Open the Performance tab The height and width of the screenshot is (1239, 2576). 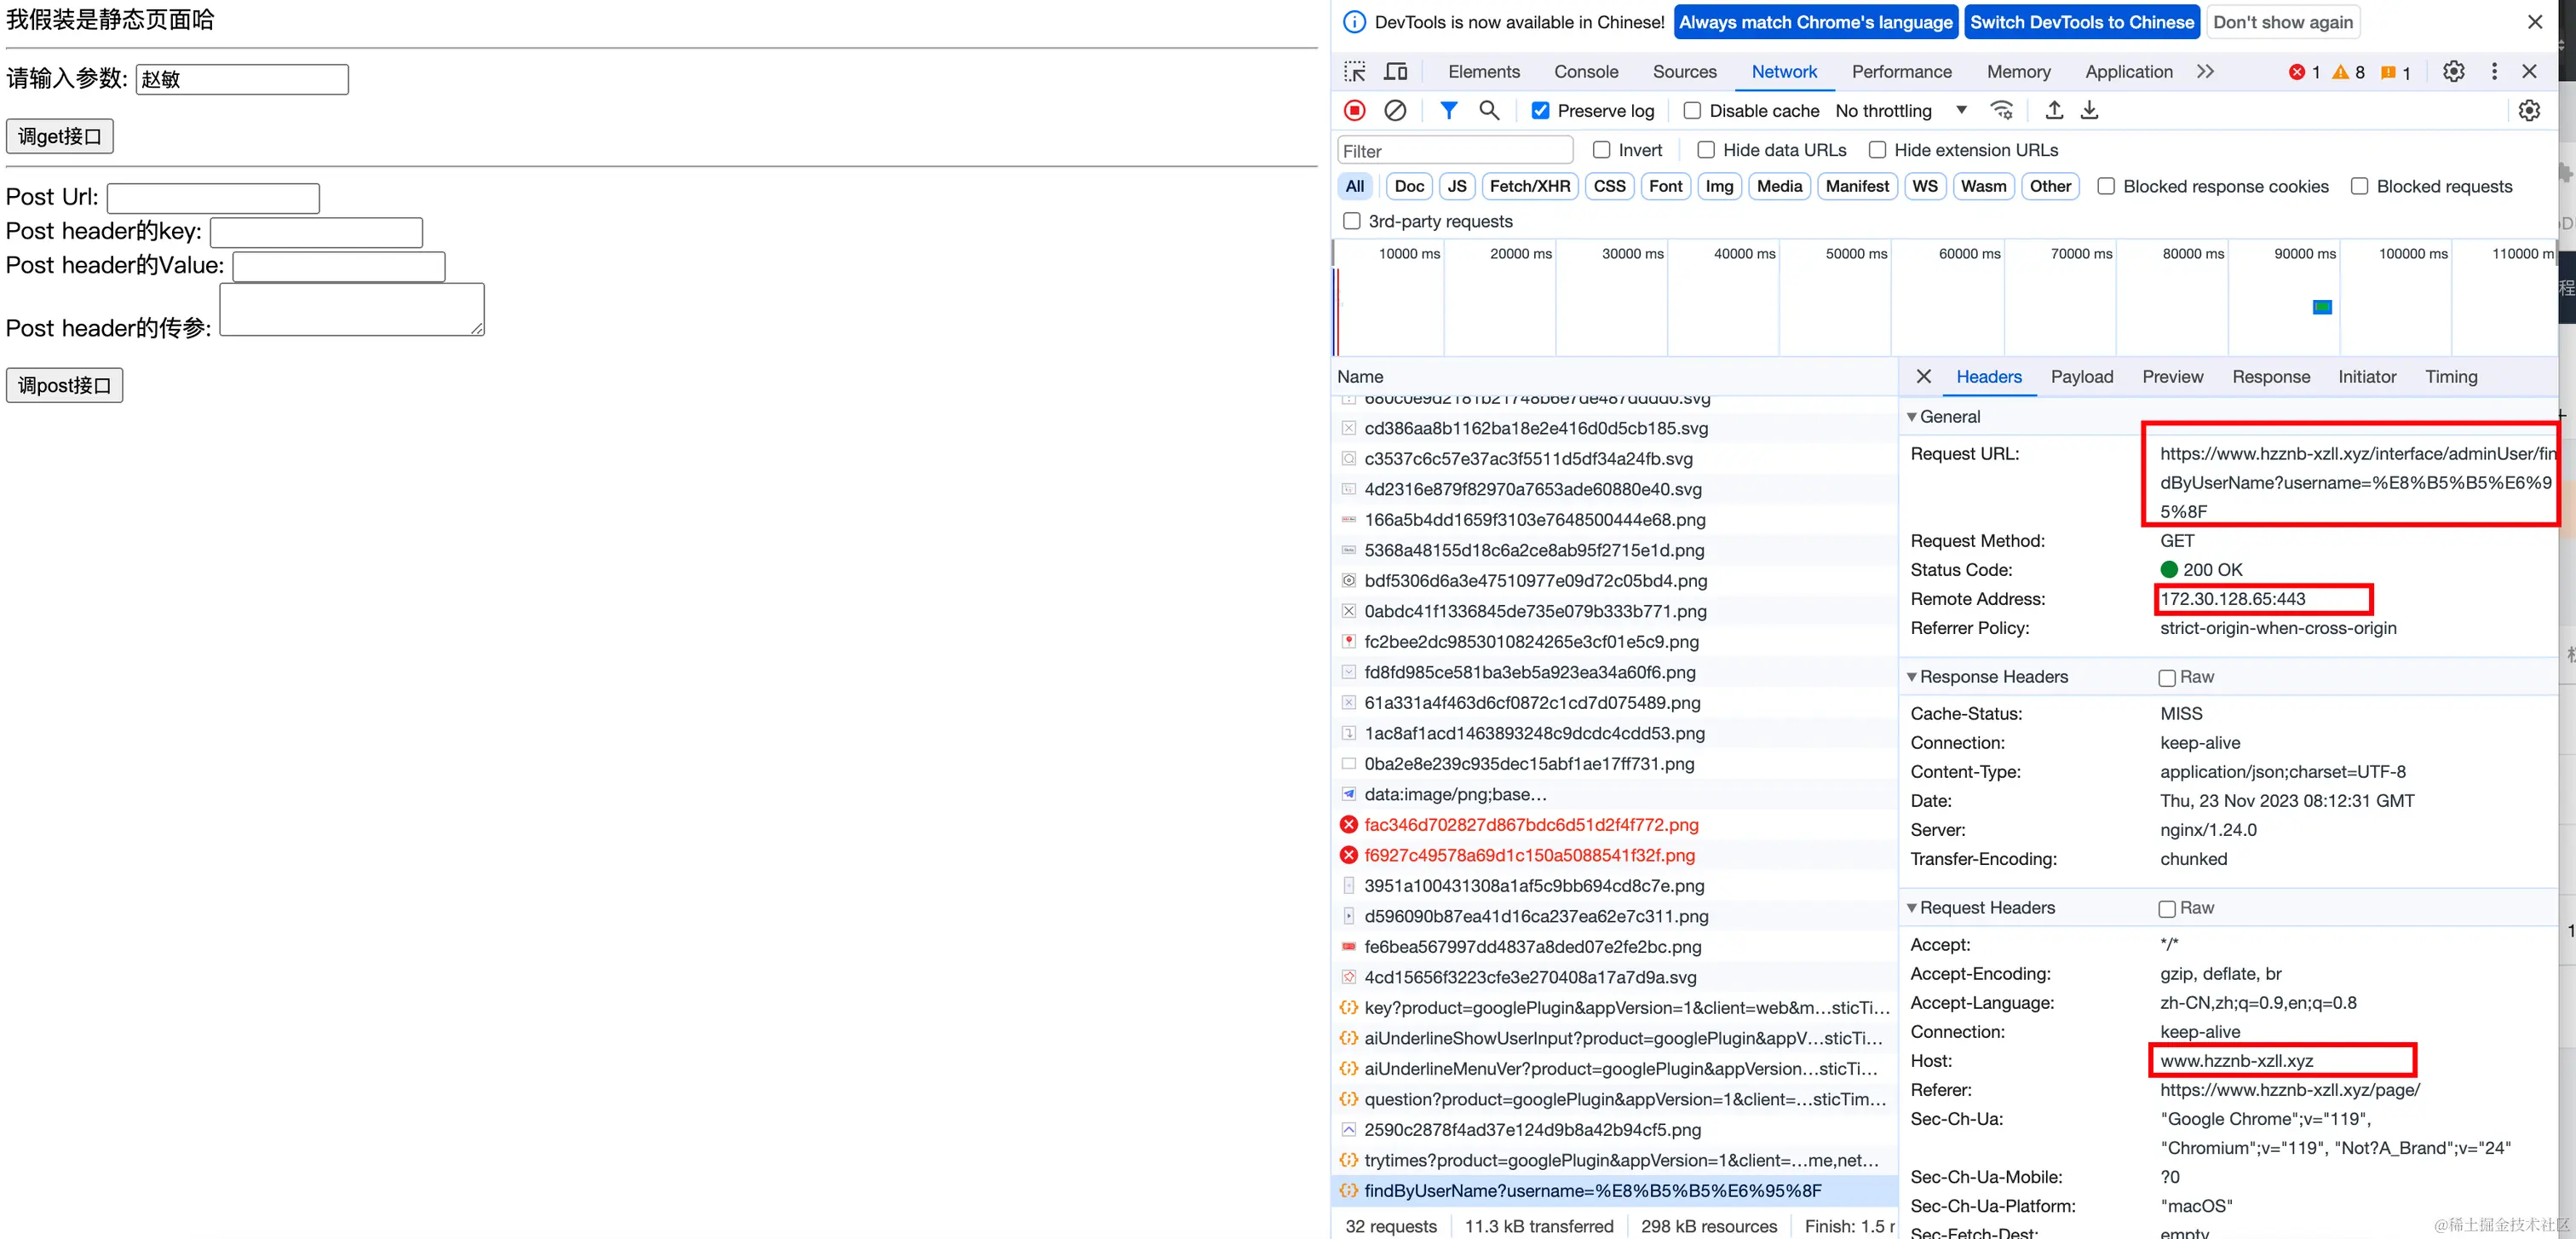[x=1901, y=72]
